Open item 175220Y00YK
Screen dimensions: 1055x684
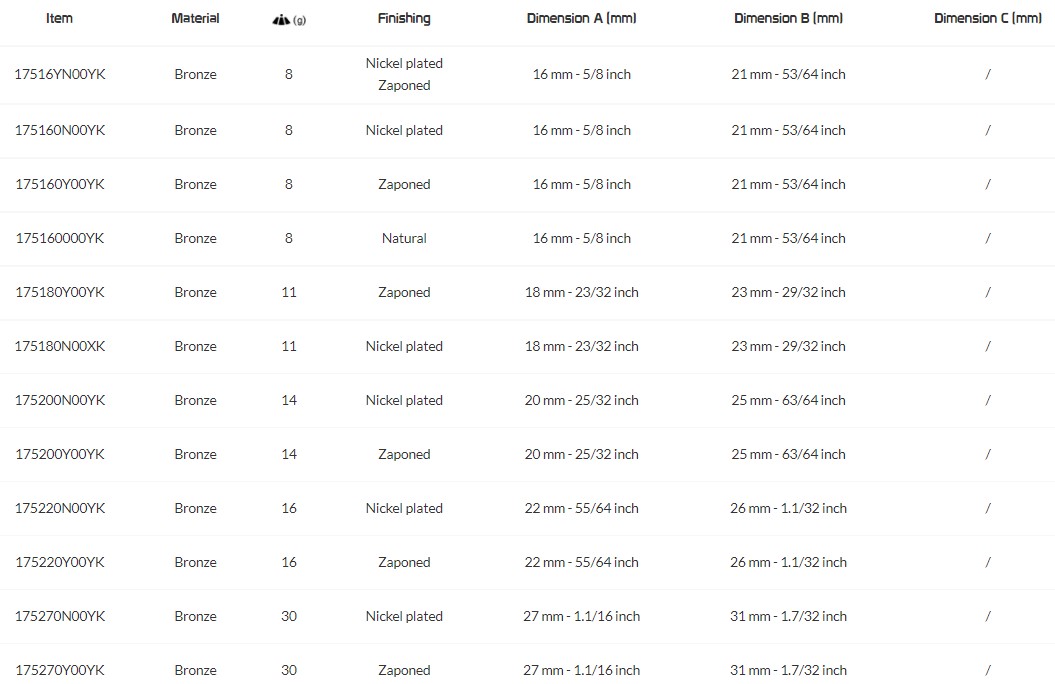(x=60, y=562)
